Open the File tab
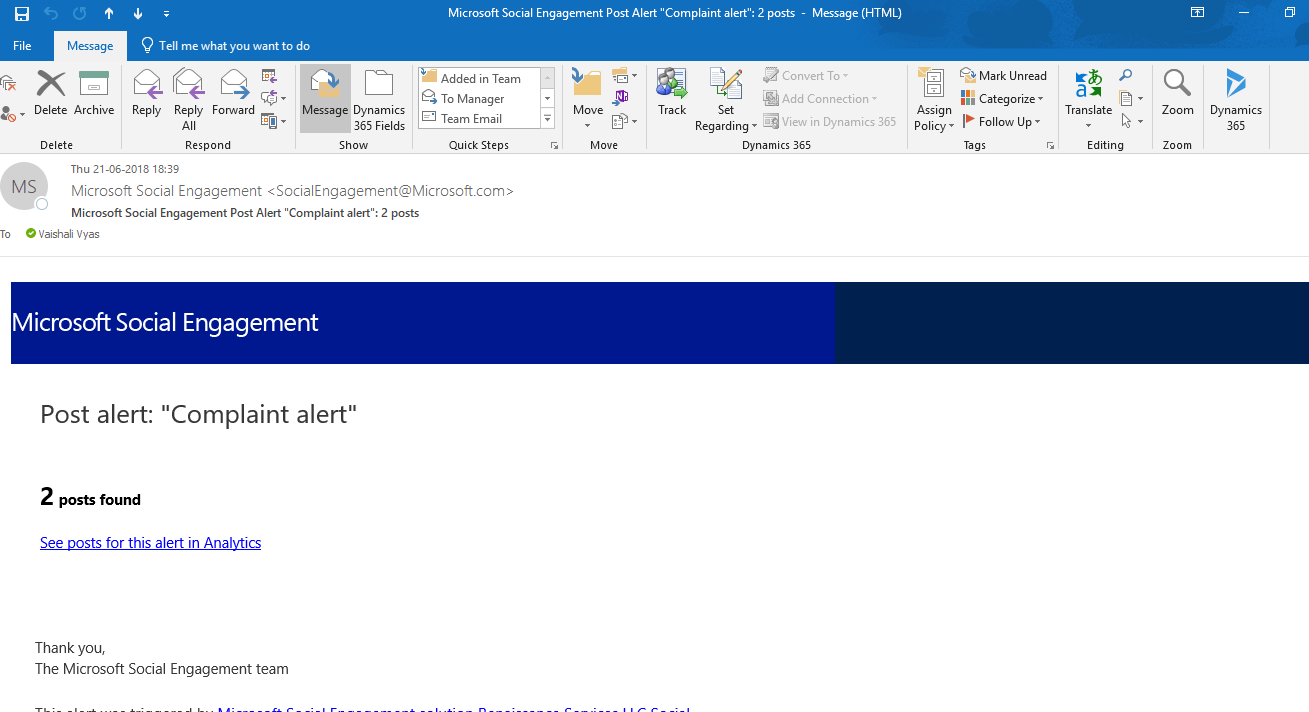The width and height of the screenshot is (1309, 712). (22, 46)
